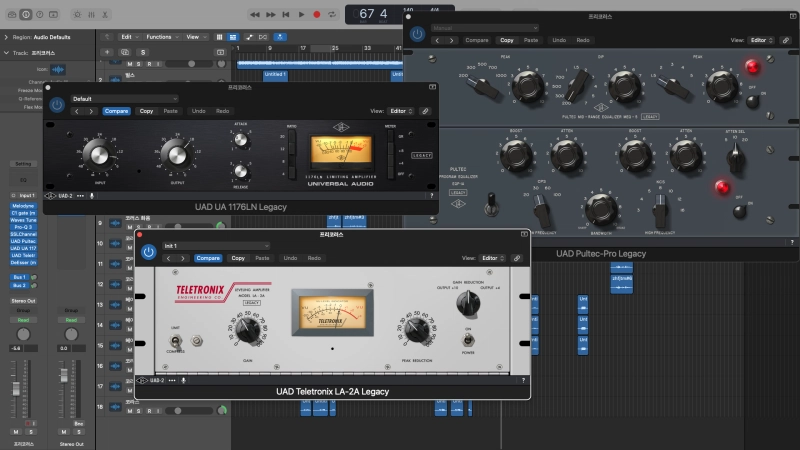This screenshot has width=800, height=450.
Task: Toggle the Cycle loop button
Action: click(332, 14)
